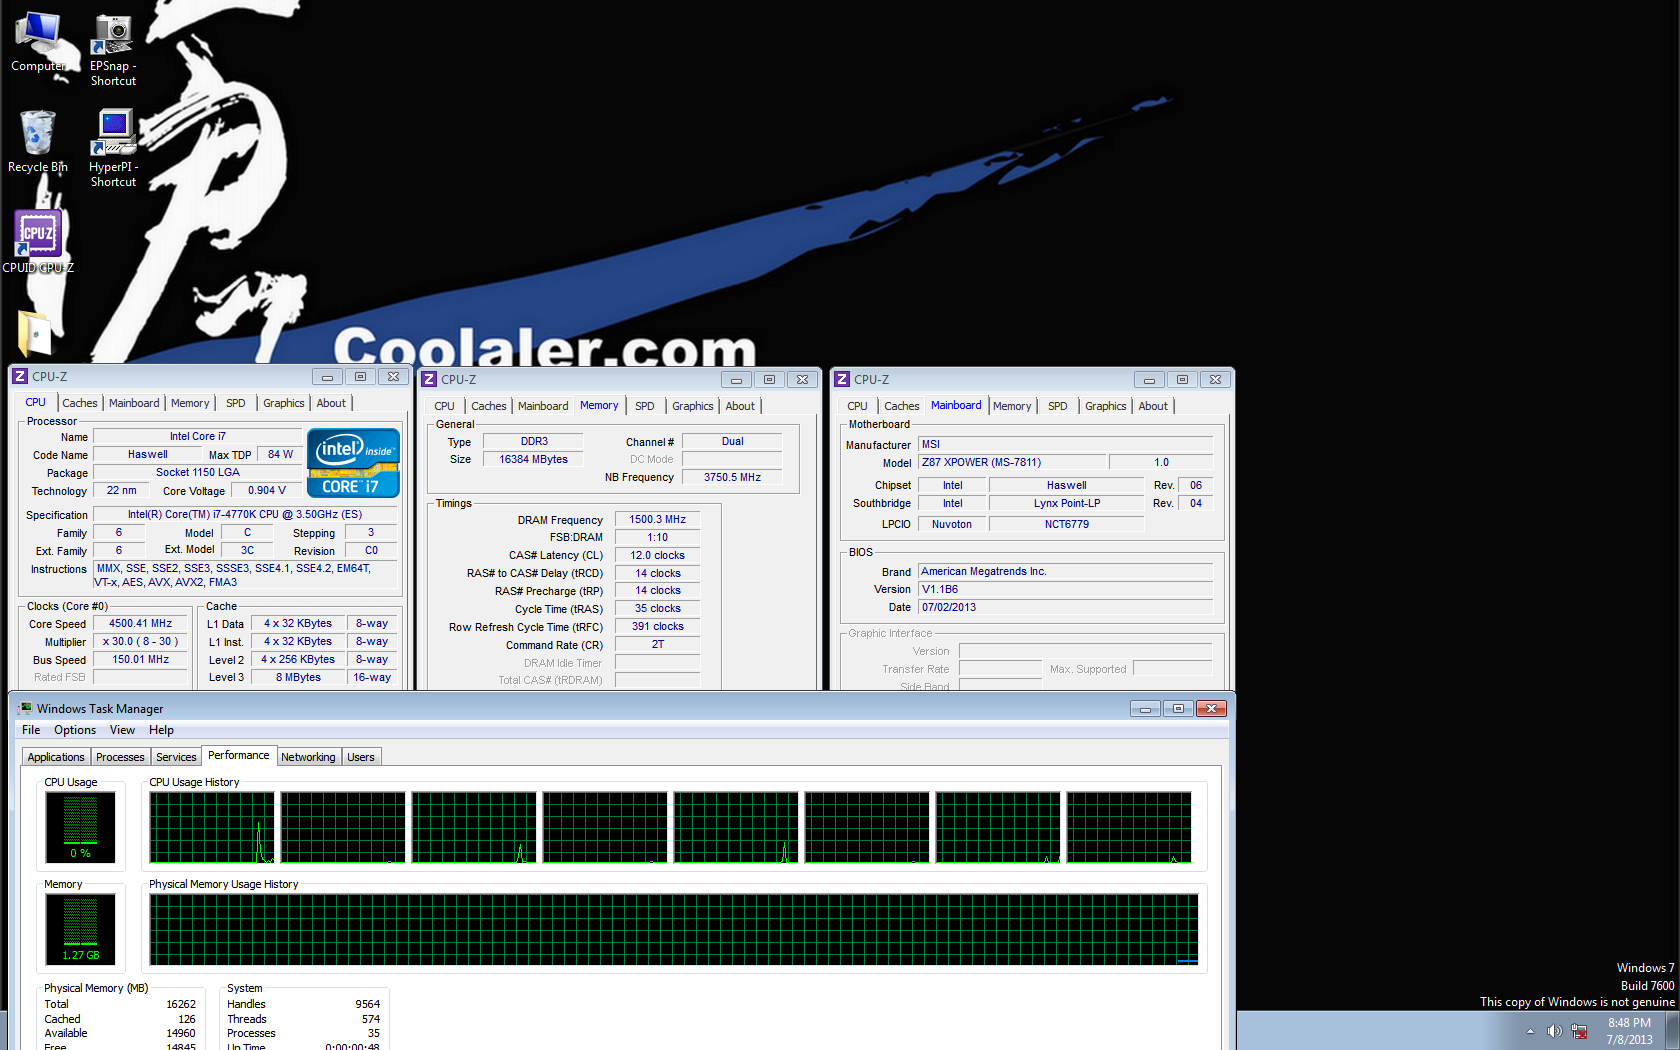This screenshot has width=1680, height=1050.
Task: Click the CPU-Z logo in the right window title bar
Action: pos(842,380)
